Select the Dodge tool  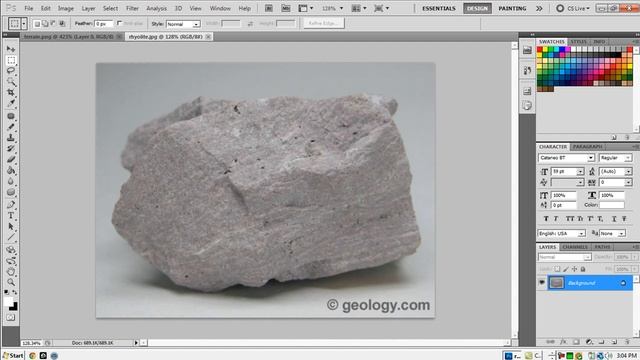[11, 191]
